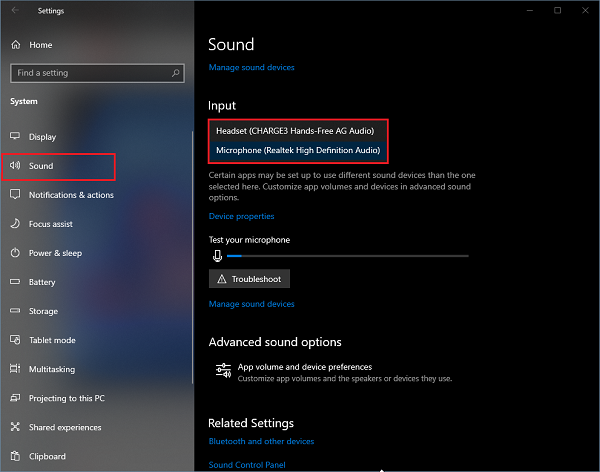The image size is (600, 472).
Task: Open Device properties link
Action: coord(241,216)
